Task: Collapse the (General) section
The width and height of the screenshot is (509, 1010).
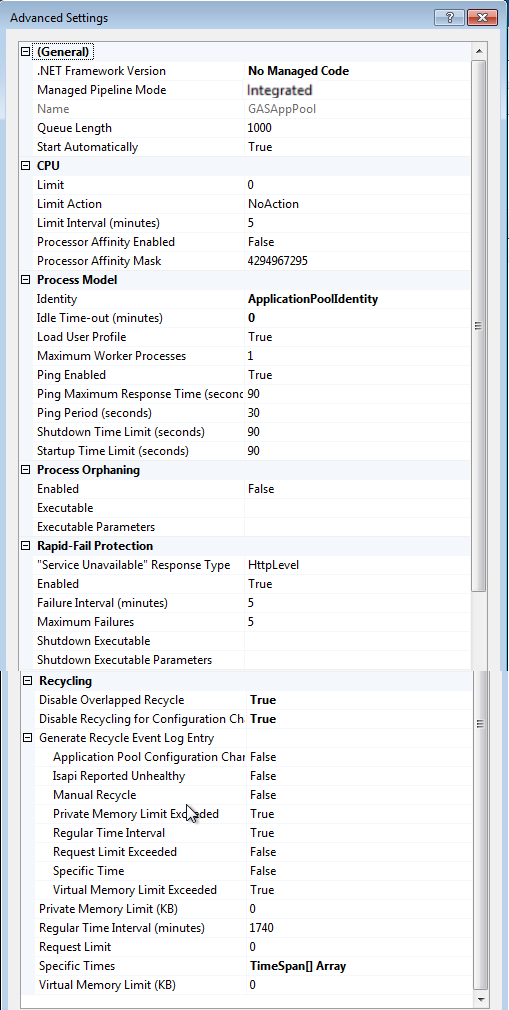Action: click(26, 52)
